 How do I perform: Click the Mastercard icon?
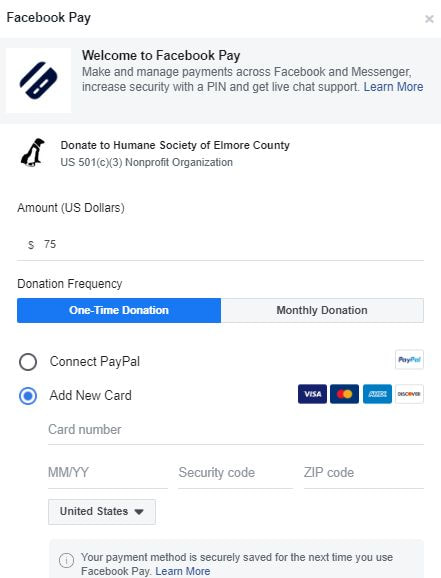(344, 394)
